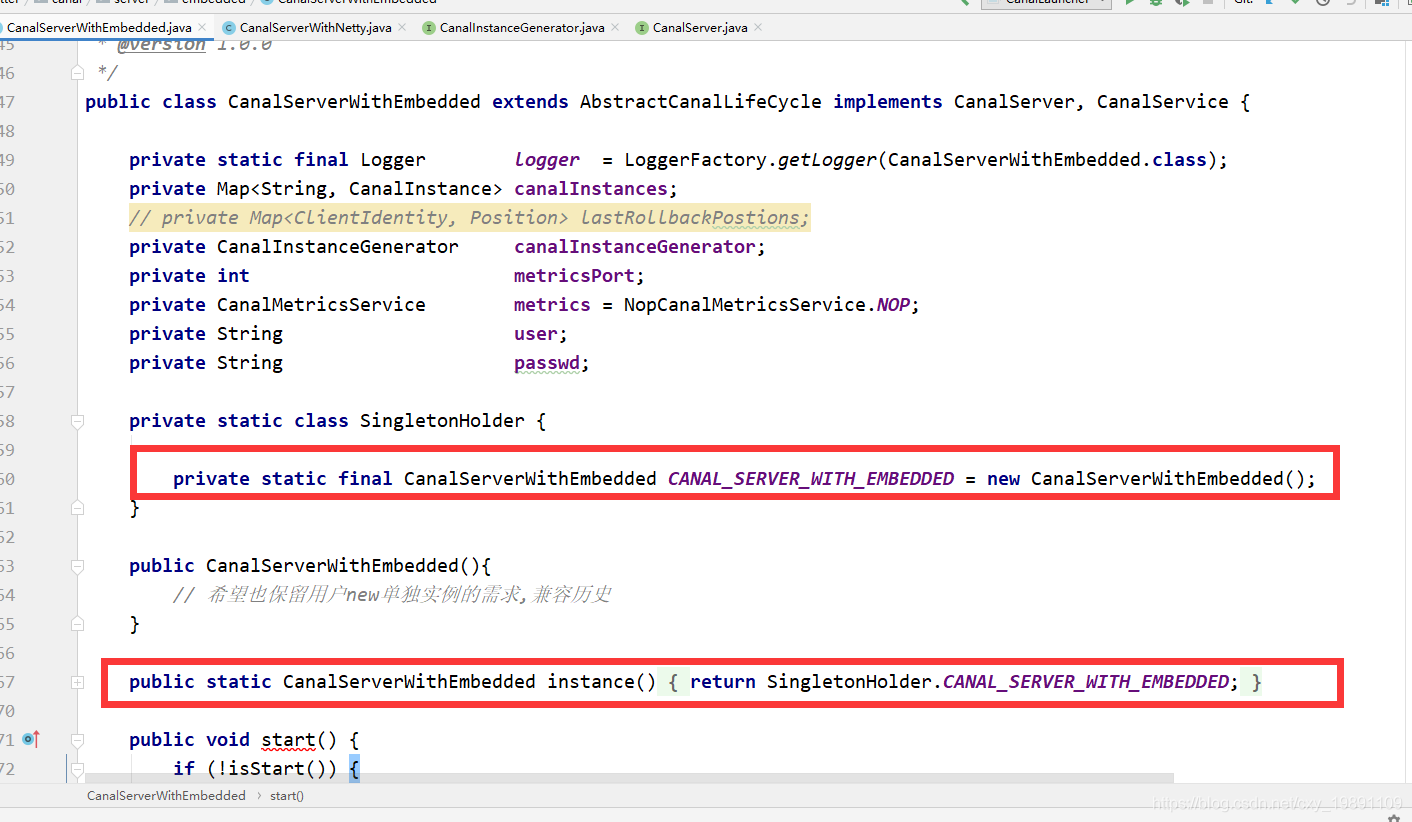
Task: Click the 'NOP' constant
Action: (x=893, y=305)
